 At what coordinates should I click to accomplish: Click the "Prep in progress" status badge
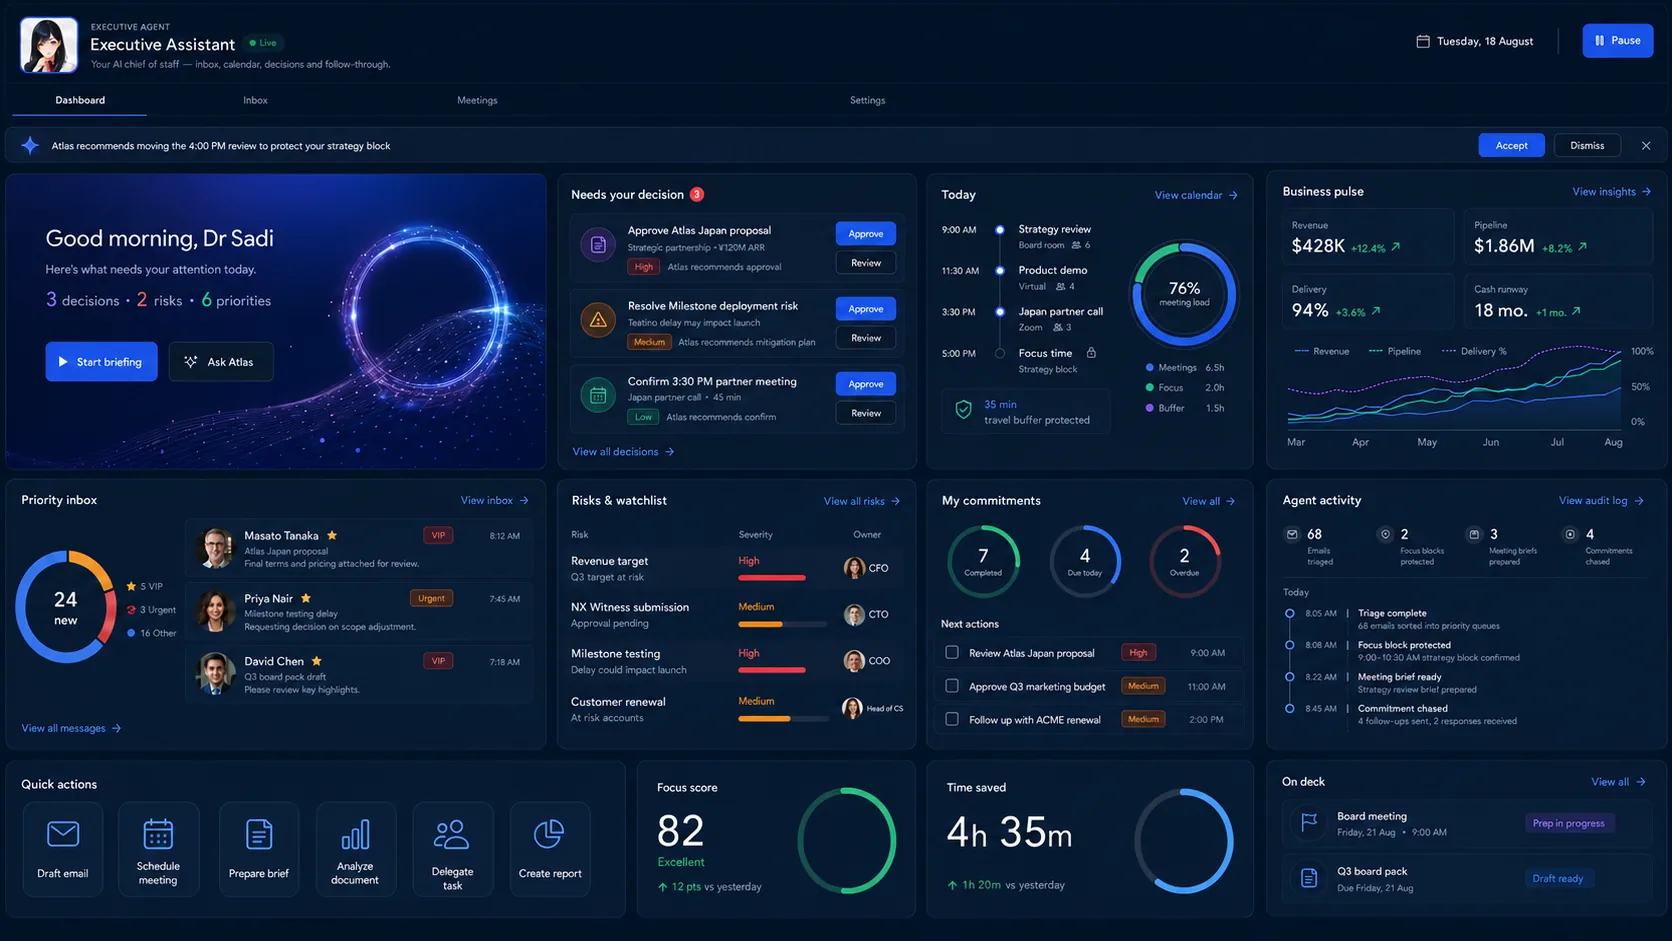pyautogui.click(x=1568, y=823)
